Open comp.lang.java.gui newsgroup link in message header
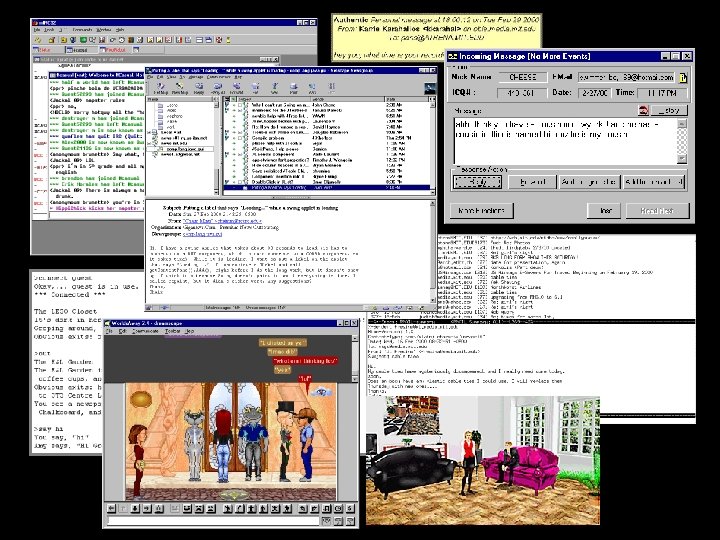The width and height of the screenshot is (720, 540). tap(202, 234)
